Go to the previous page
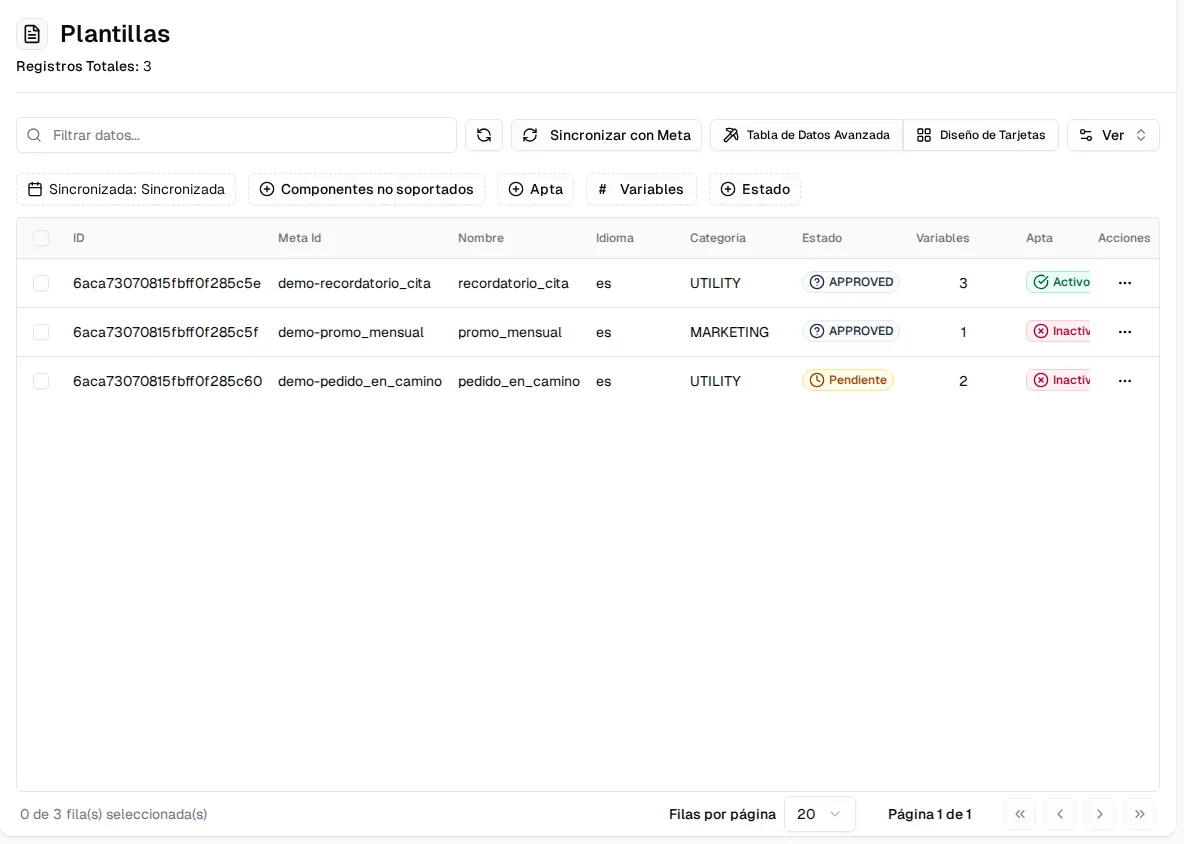 (x=1060, y=814)
